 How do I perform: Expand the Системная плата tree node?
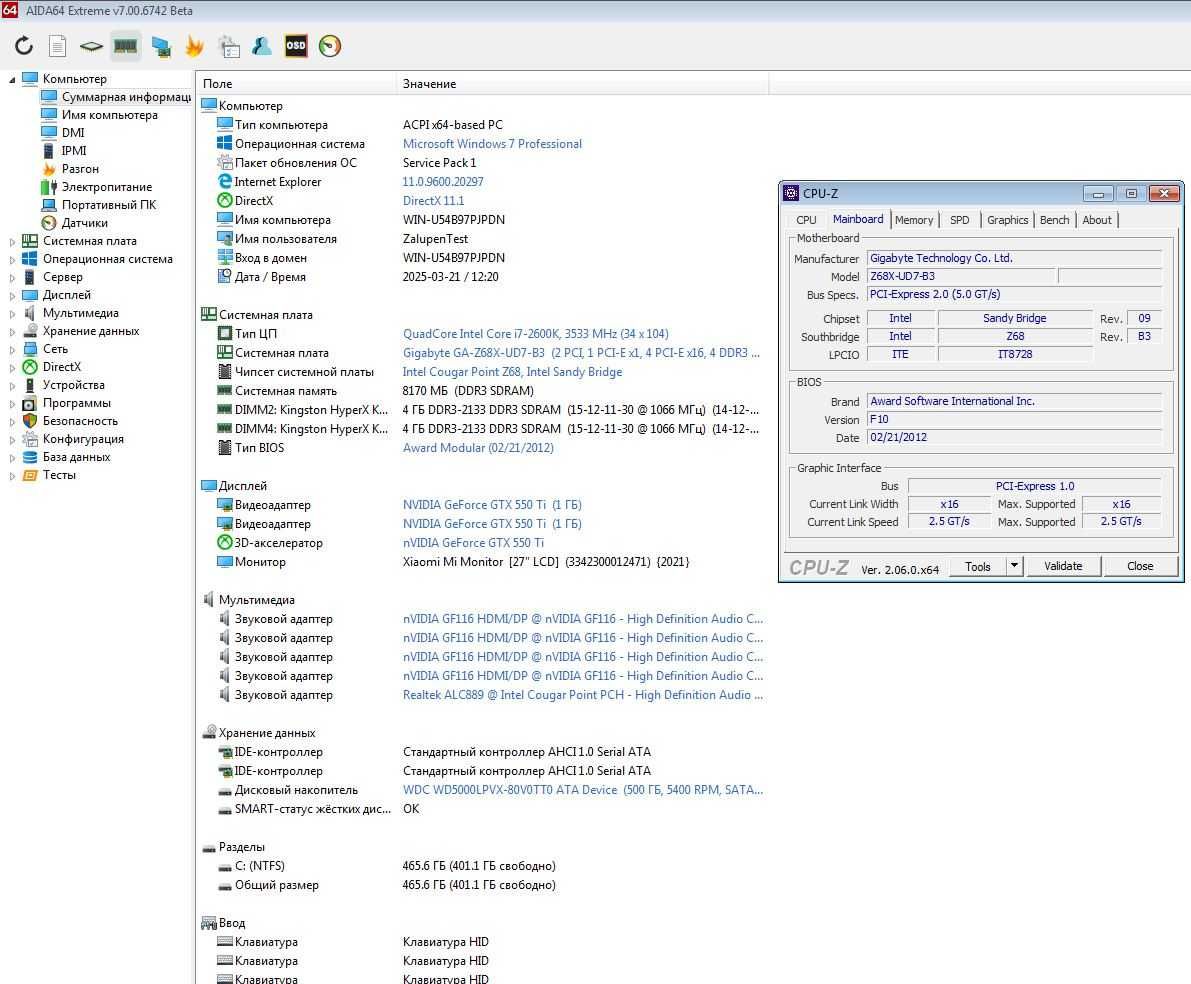[x=12, y=242]
